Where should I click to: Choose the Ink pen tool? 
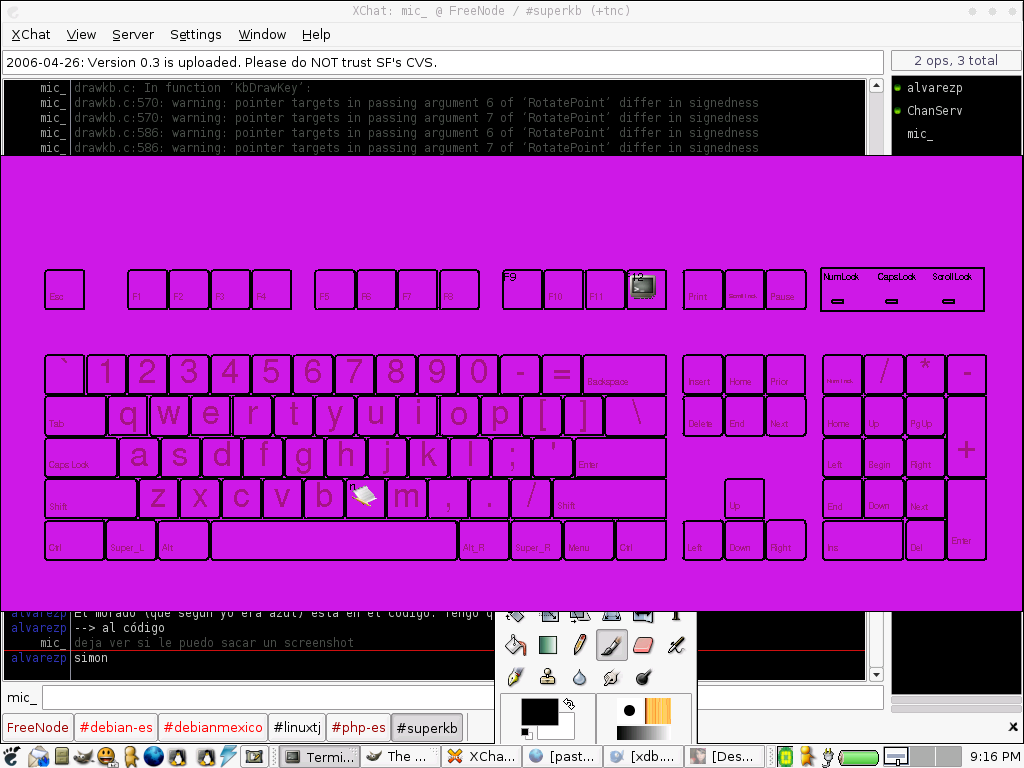click(x=515, y=677)
